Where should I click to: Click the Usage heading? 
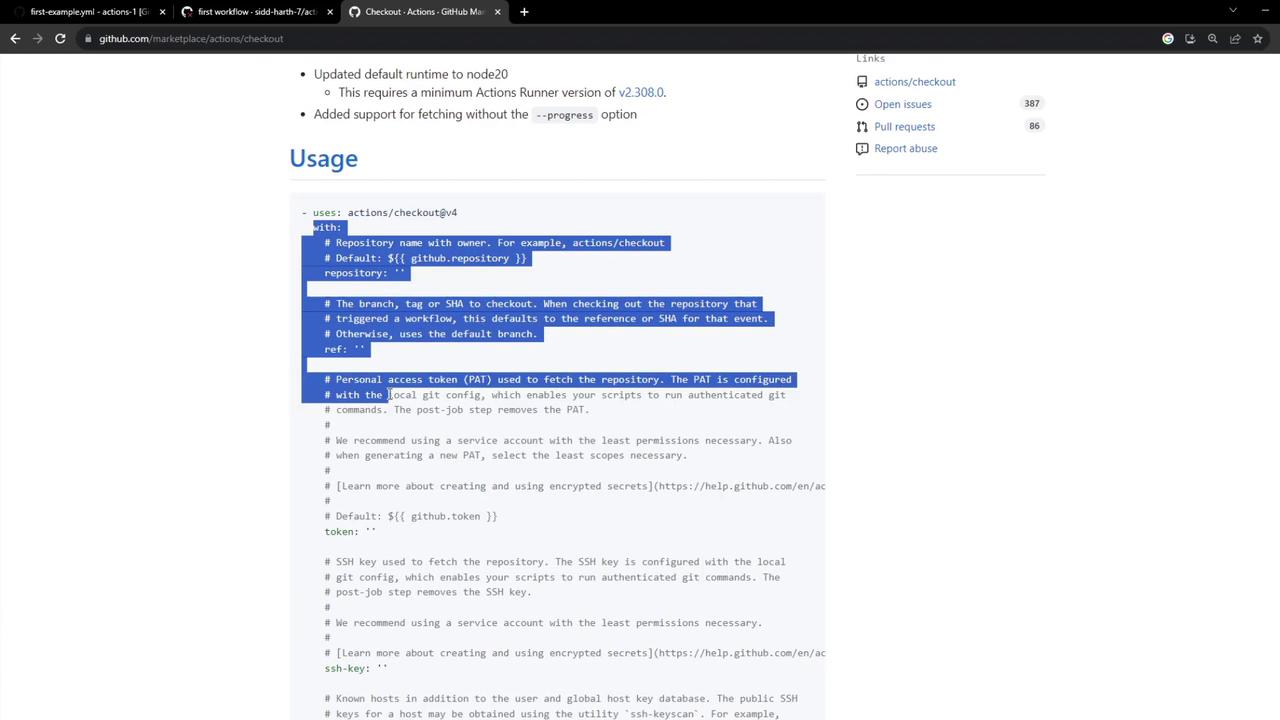click(324, 158)
